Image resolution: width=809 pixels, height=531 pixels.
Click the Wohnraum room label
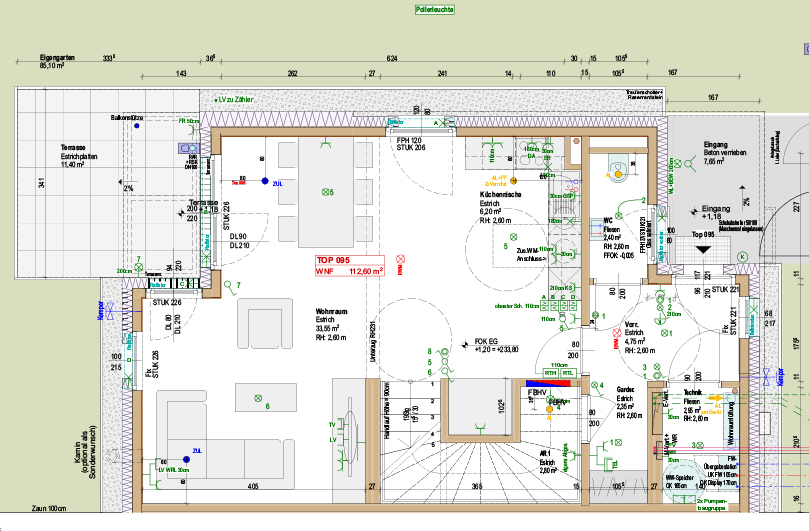pyautogui.click(x=331, y=312)
